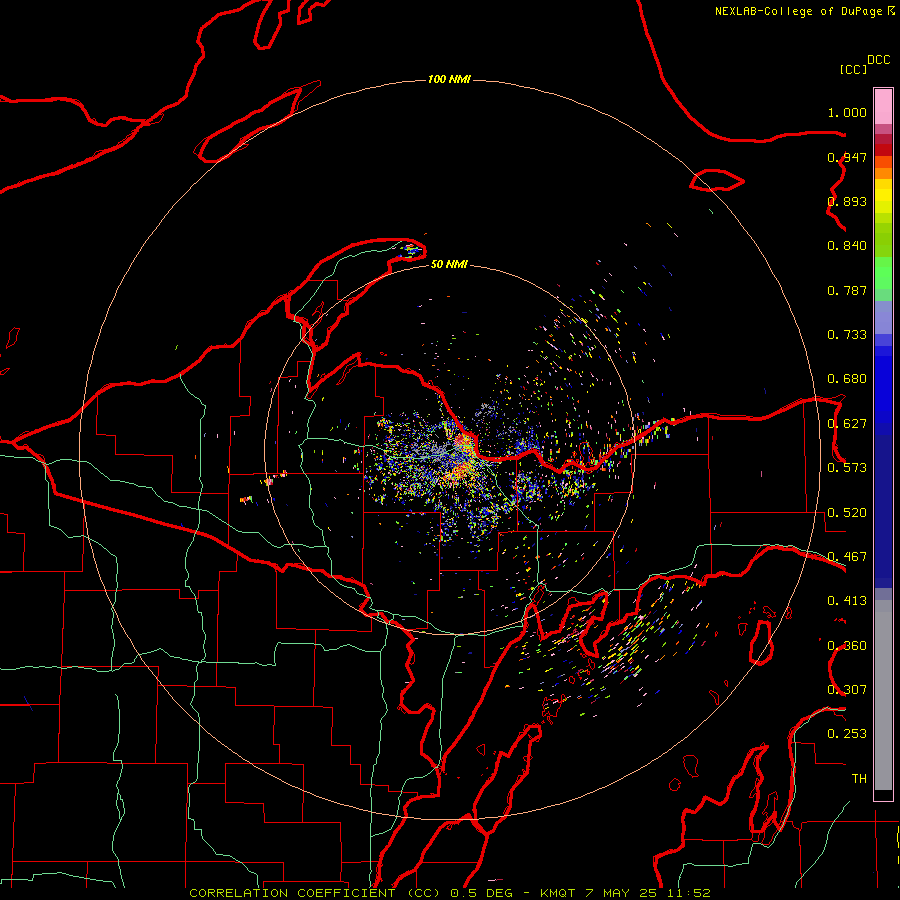
Task: Click the 0.733 scale value
Action: [847, 335]
